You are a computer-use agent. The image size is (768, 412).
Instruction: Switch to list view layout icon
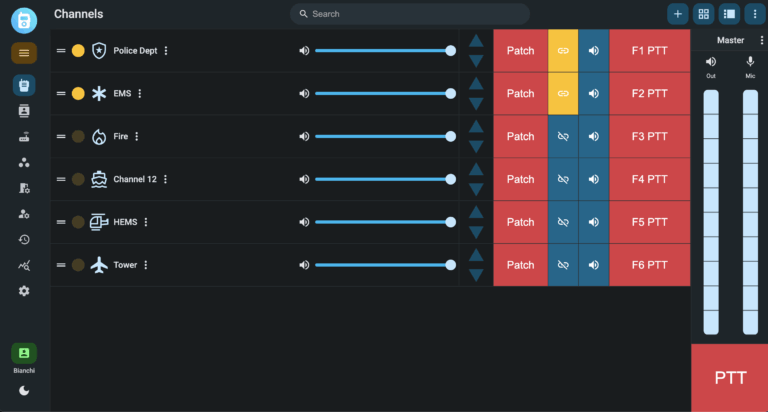(x=729, y=14)
